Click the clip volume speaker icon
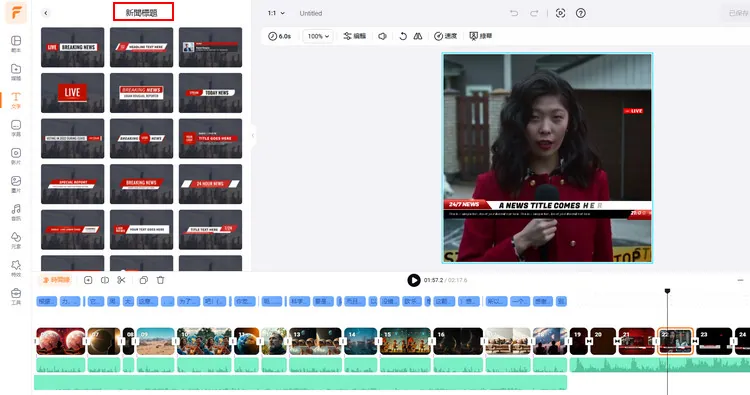This screenshot has width=750, height=395. coord(382,36)
